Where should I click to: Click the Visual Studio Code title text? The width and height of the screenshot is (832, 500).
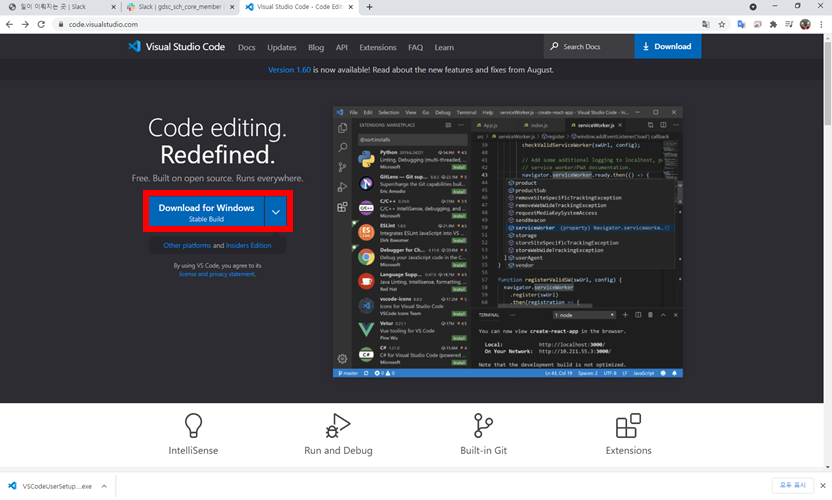(x=185, y=47)
